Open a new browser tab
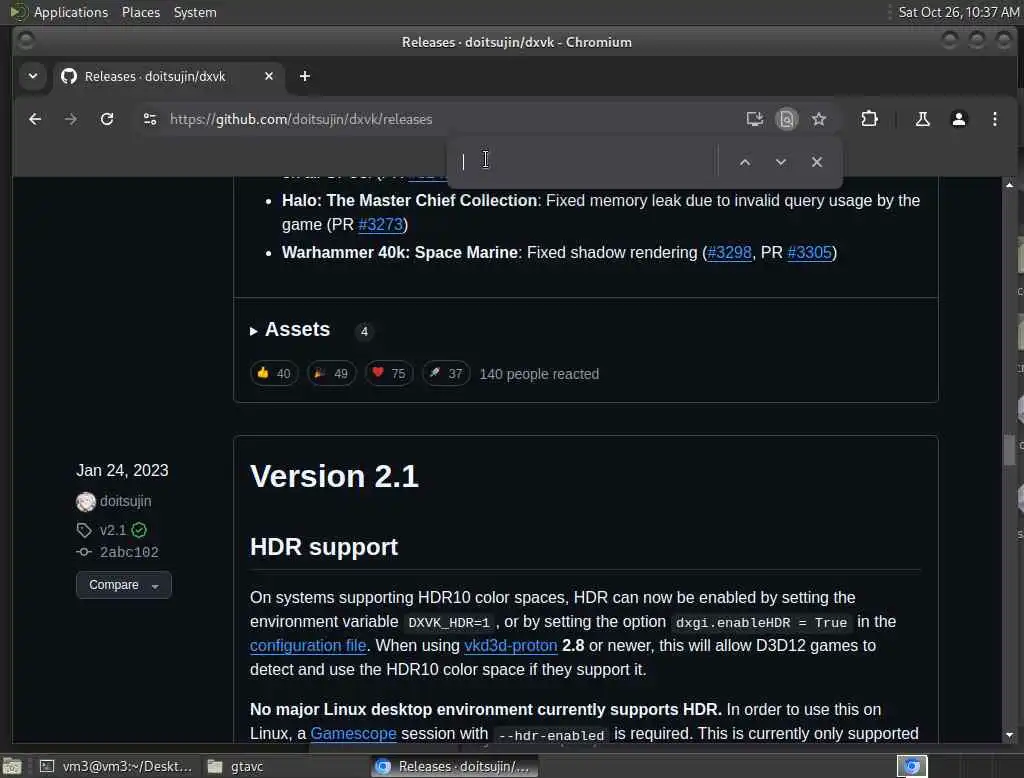Screen dimensions: 1024x778 pos(304,76)
